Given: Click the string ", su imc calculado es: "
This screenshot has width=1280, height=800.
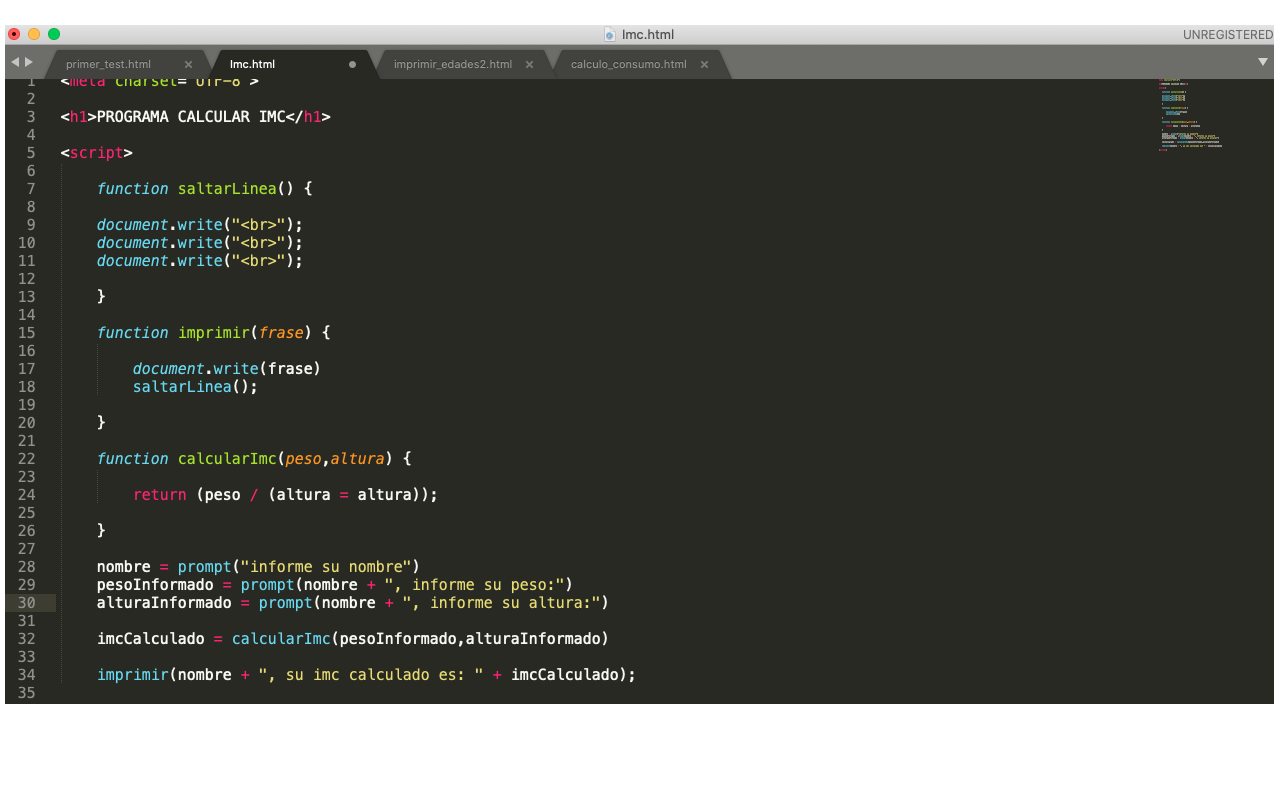Looking at the screenshot, I should coord(371,675).
